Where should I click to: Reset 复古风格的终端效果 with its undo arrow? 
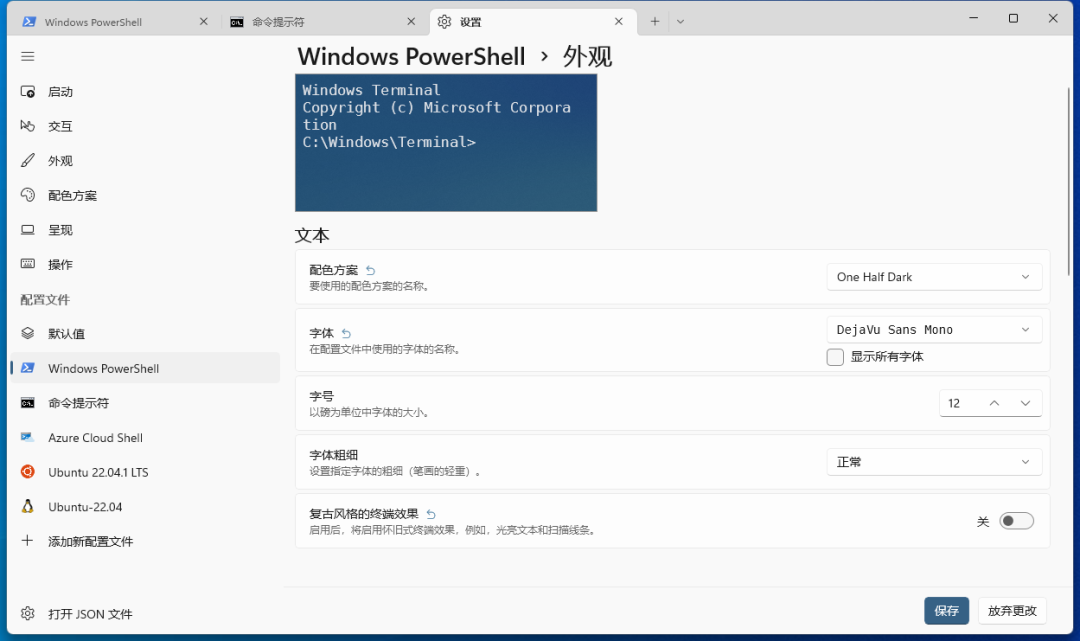point(431,514)
